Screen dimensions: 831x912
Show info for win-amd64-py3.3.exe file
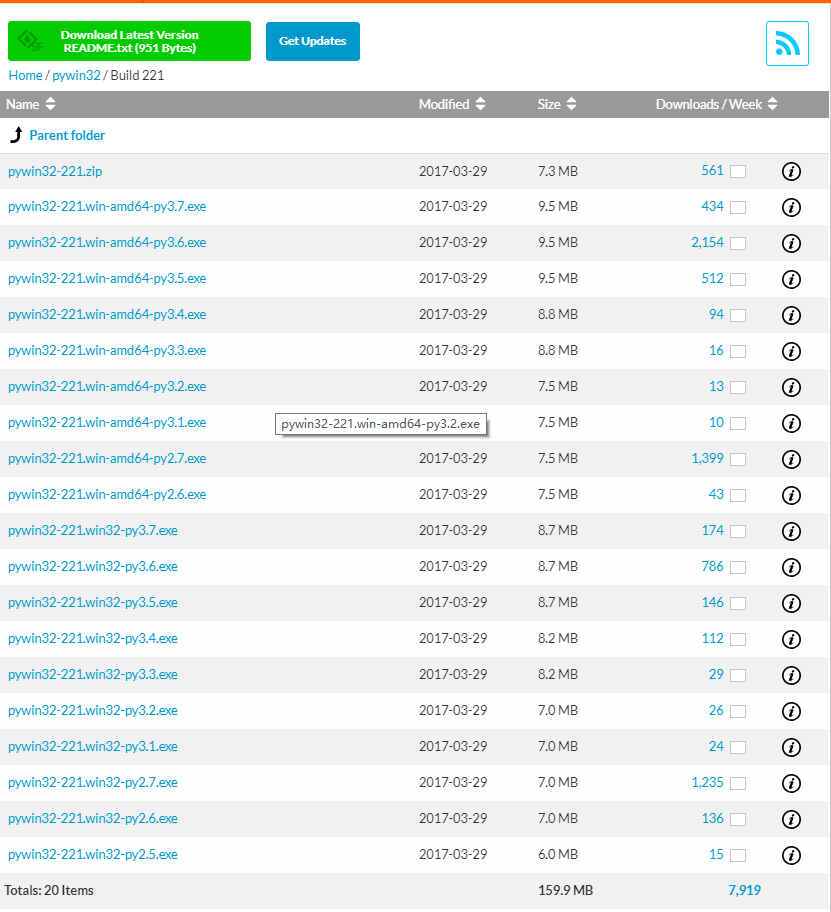coord(791,351)
